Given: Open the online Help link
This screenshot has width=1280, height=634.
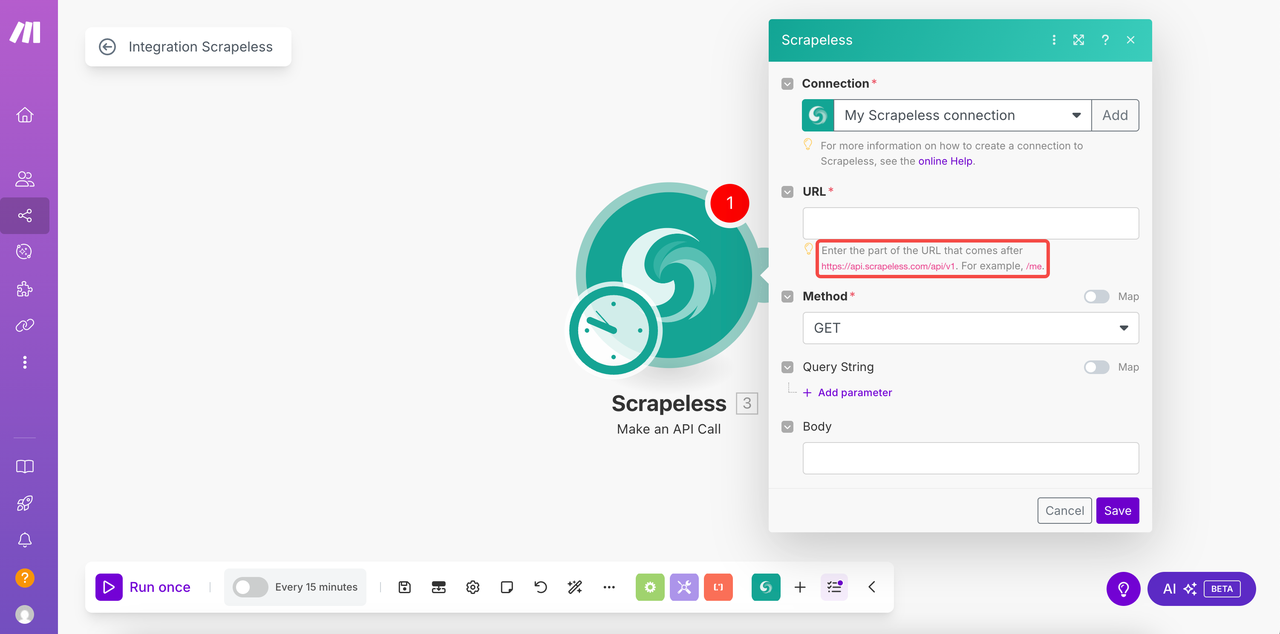Looking at the screenshot, I should click(x=945, y=161).
